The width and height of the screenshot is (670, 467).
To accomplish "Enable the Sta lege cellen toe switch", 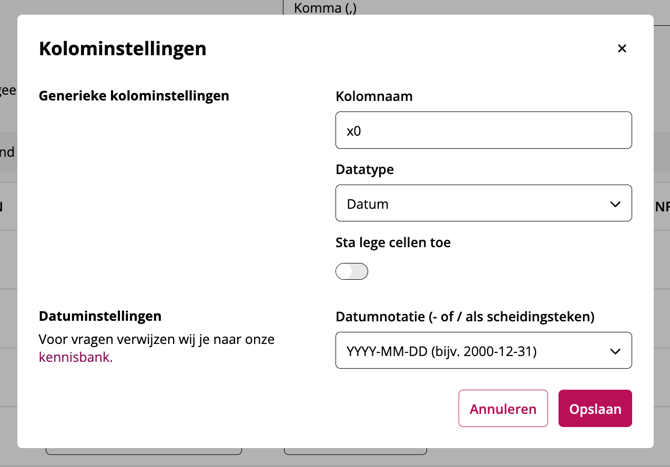I will pyautogui.click(x=352, y=271).
